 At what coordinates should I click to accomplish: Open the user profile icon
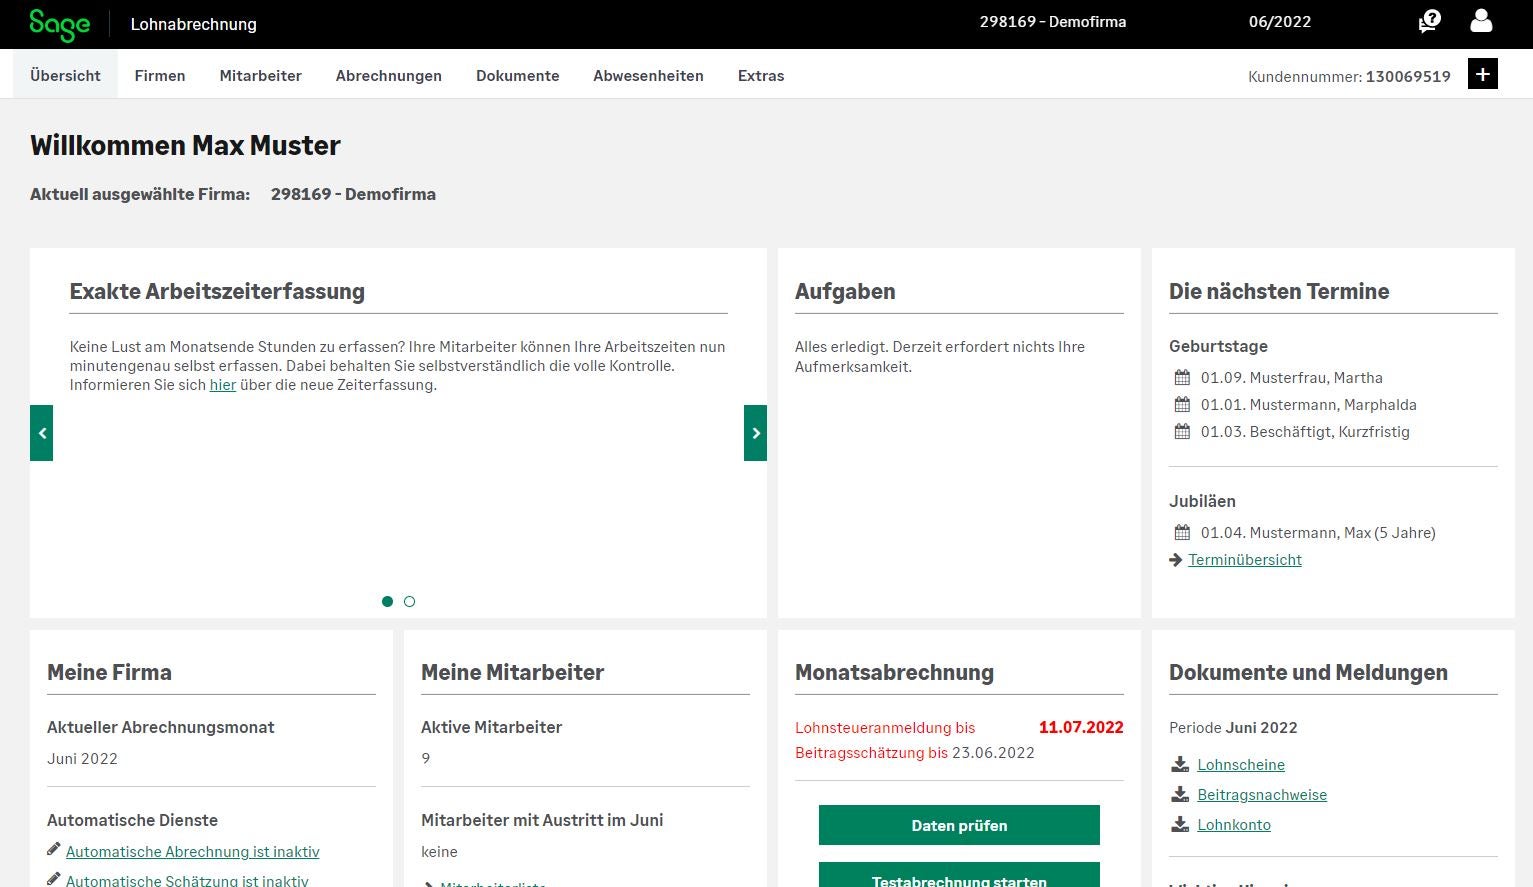click(1481, 22)
